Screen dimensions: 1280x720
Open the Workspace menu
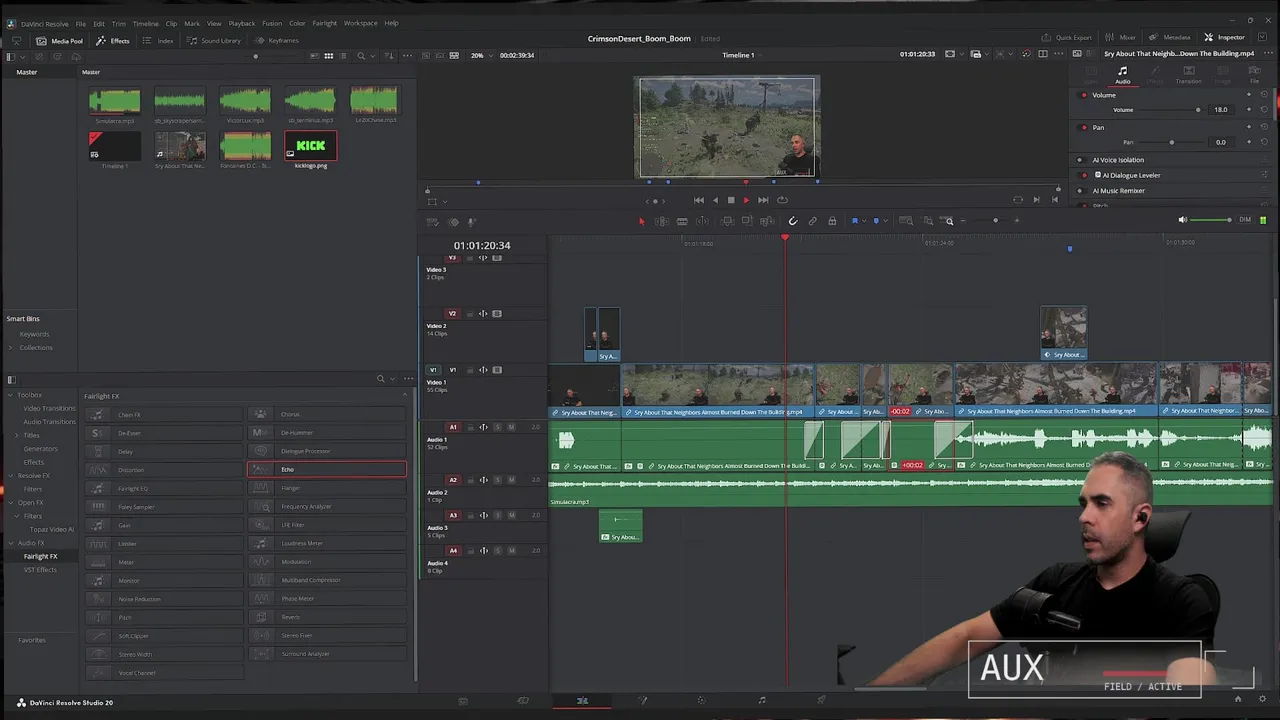click(360, 23)
